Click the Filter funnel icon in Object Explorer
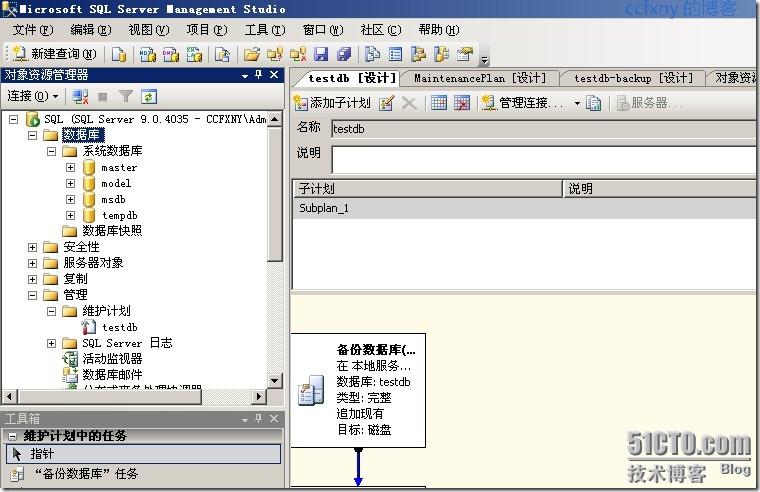The image size is (760, 492). point(126,96)
